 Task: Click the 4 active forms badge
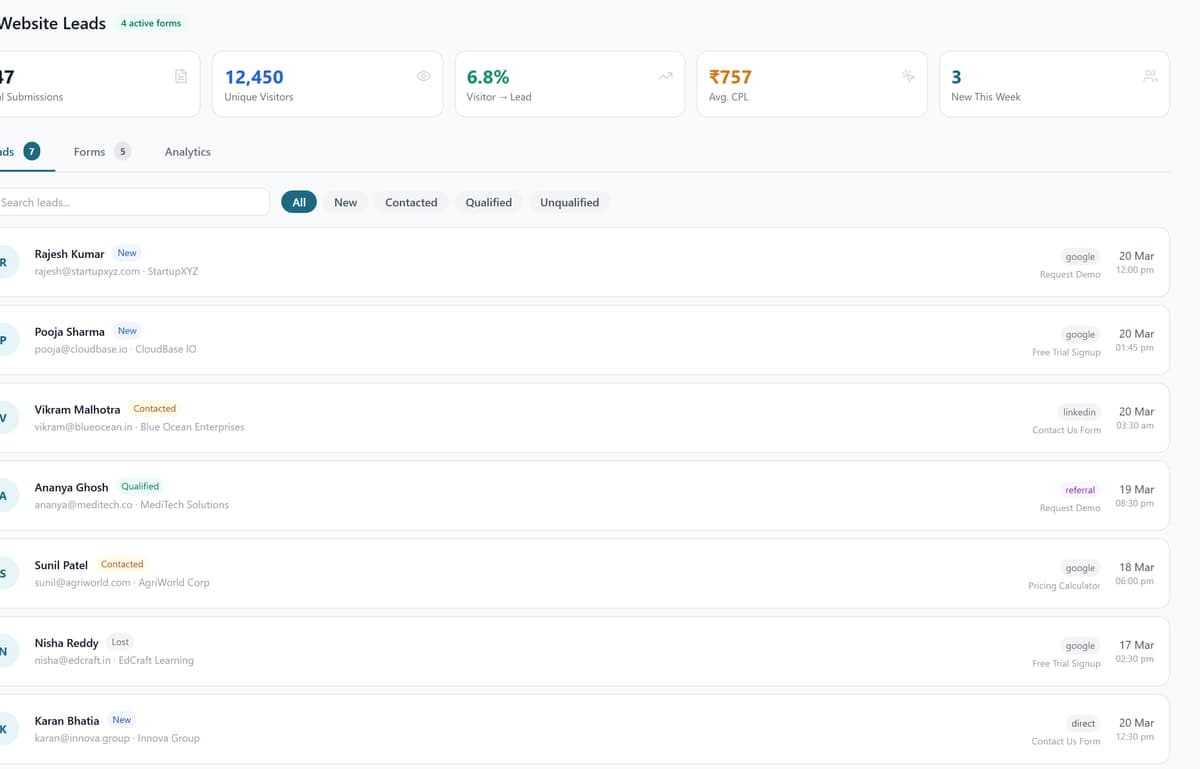[151, 23]
